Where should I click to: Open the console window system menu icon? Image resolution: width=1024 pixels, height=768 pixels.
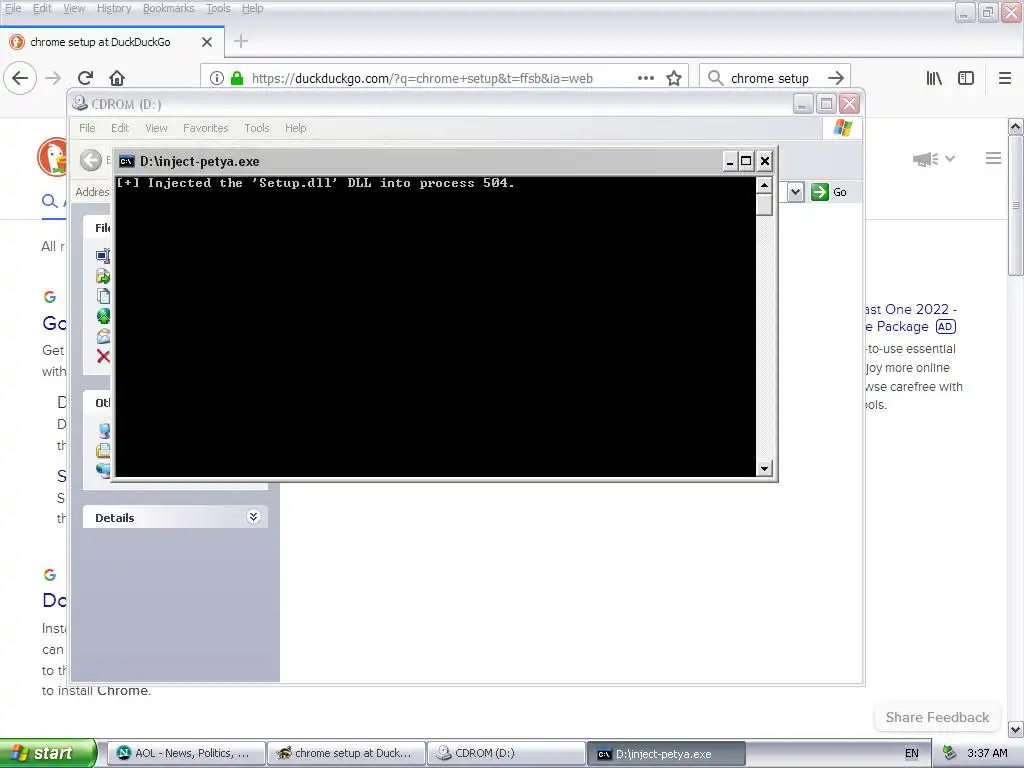pyautogui.click(x=127, y=161)
